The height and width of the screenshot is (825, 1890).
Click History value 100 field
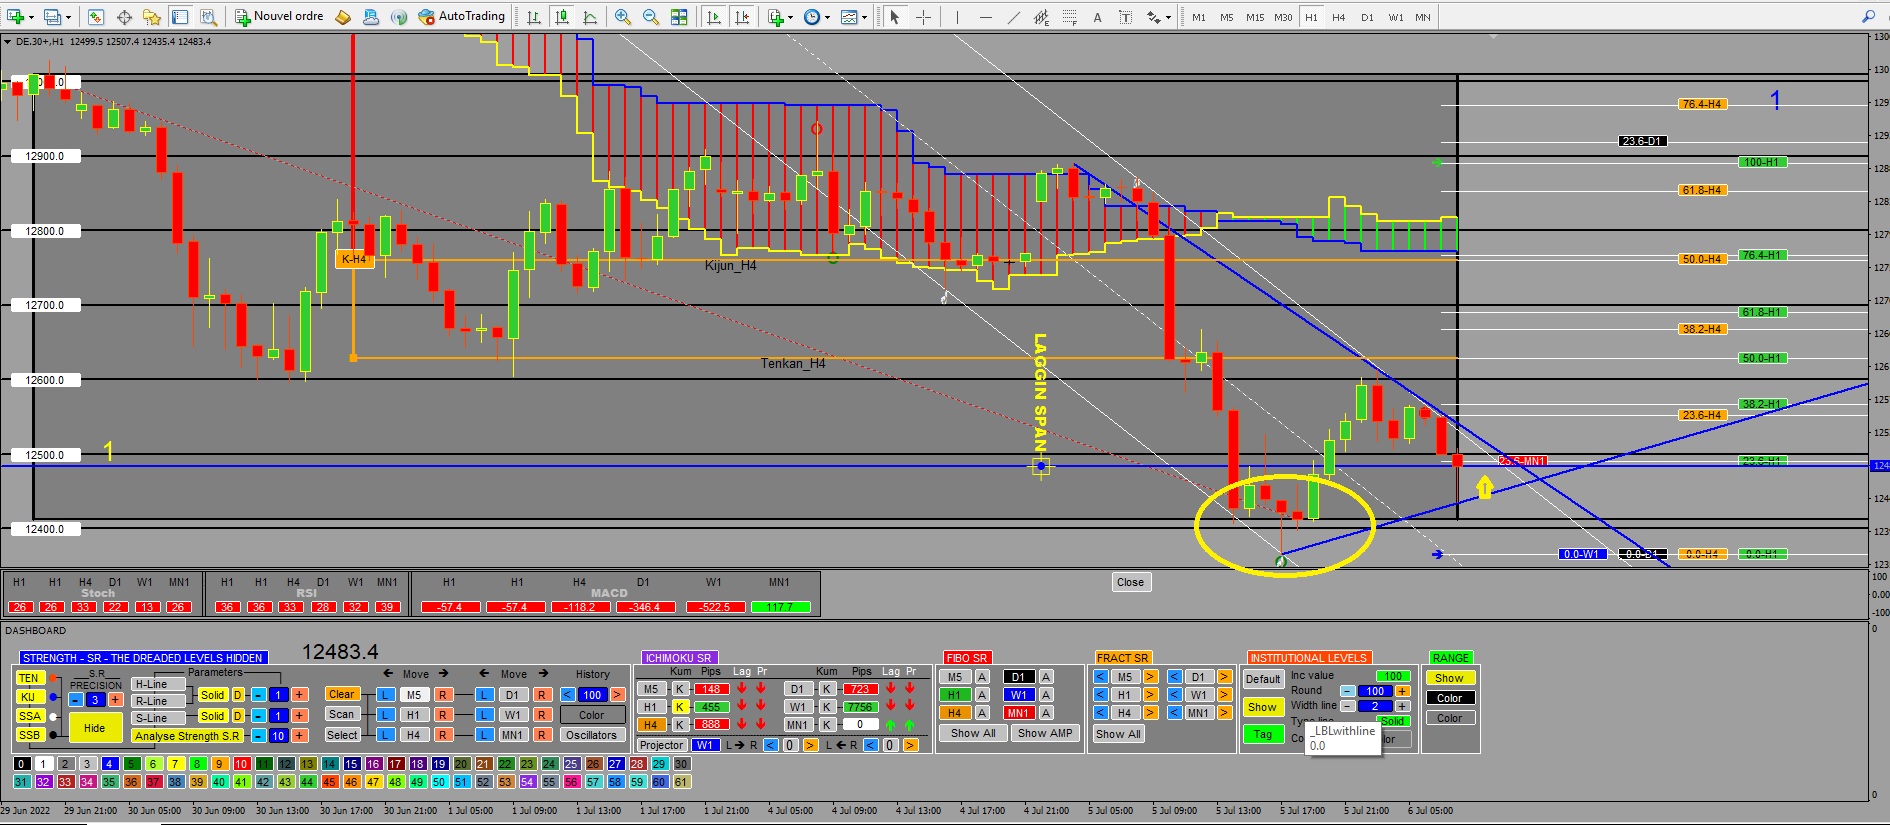[x=592, y=695]
